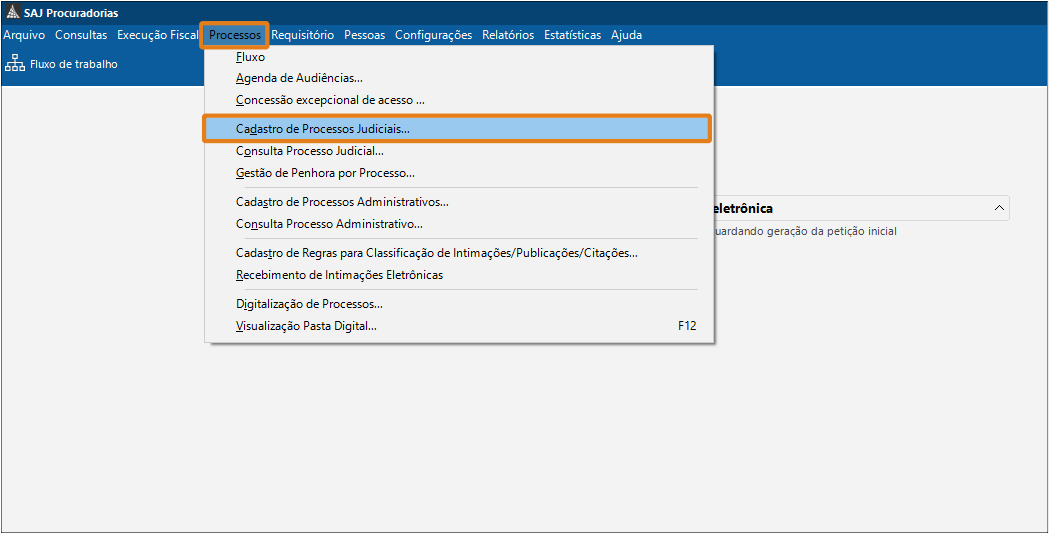The height and width of the screenshot is (534, 1049).
Task: Select Cadastro de Processos Judiciais entry
Action: [323, 129]
